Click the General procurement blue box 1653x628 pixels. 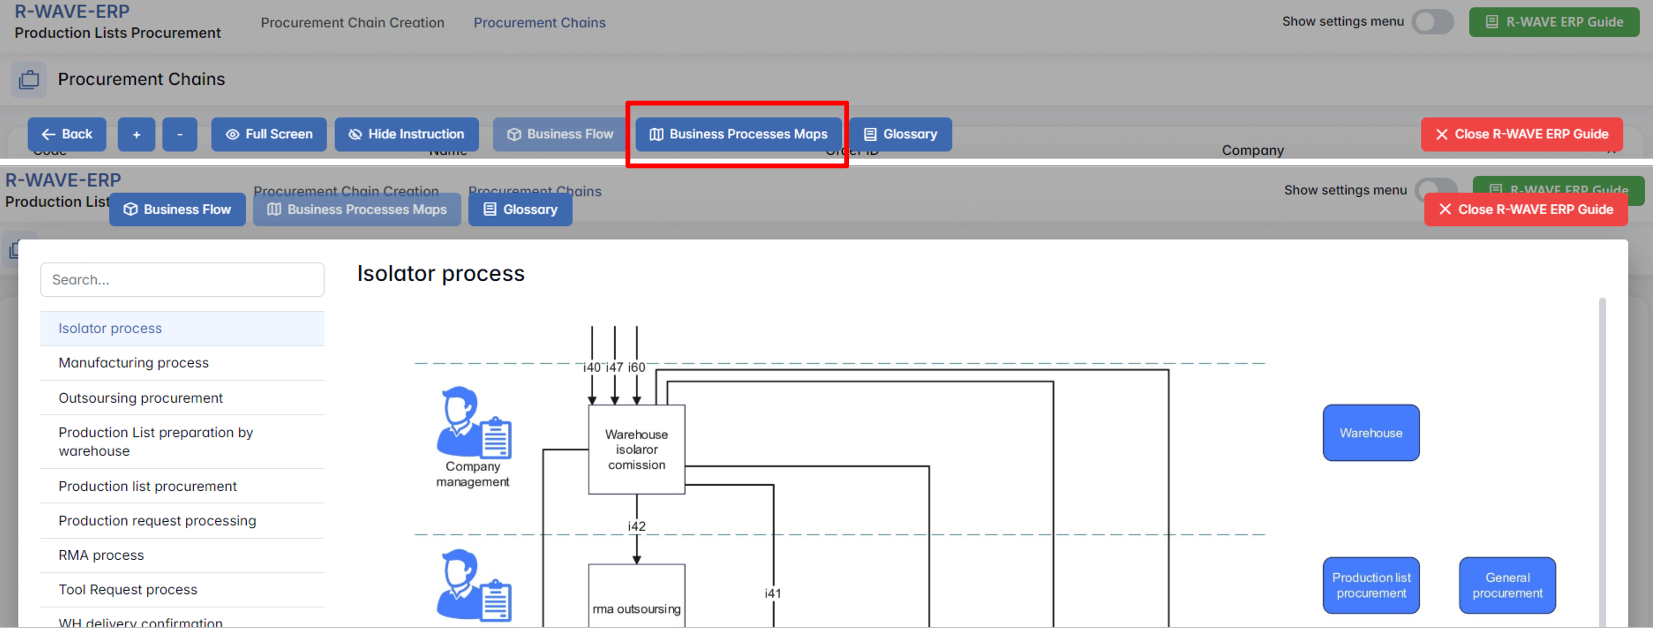[x=1506, y=585]
